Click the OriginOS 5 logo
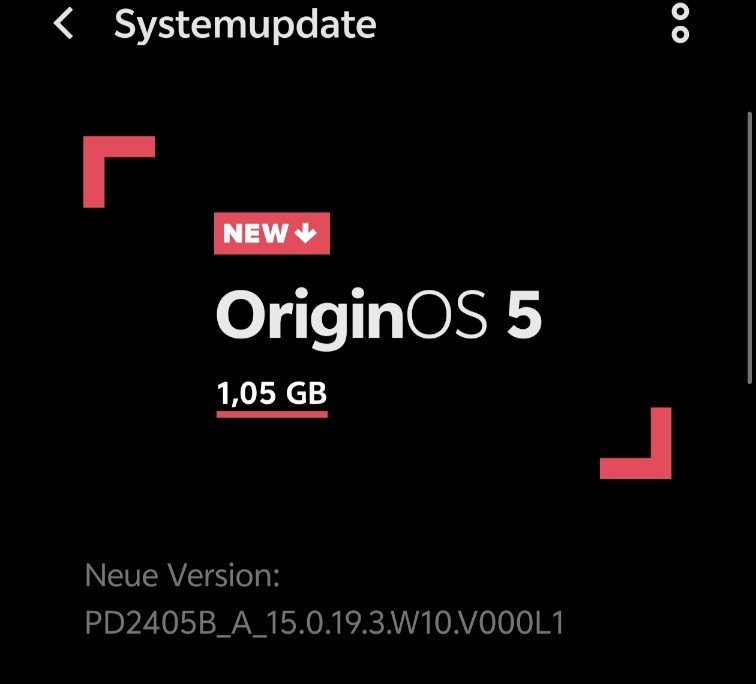Image resolution: width=756 pixels, height=684 pixels. click(x=379, y=317)
